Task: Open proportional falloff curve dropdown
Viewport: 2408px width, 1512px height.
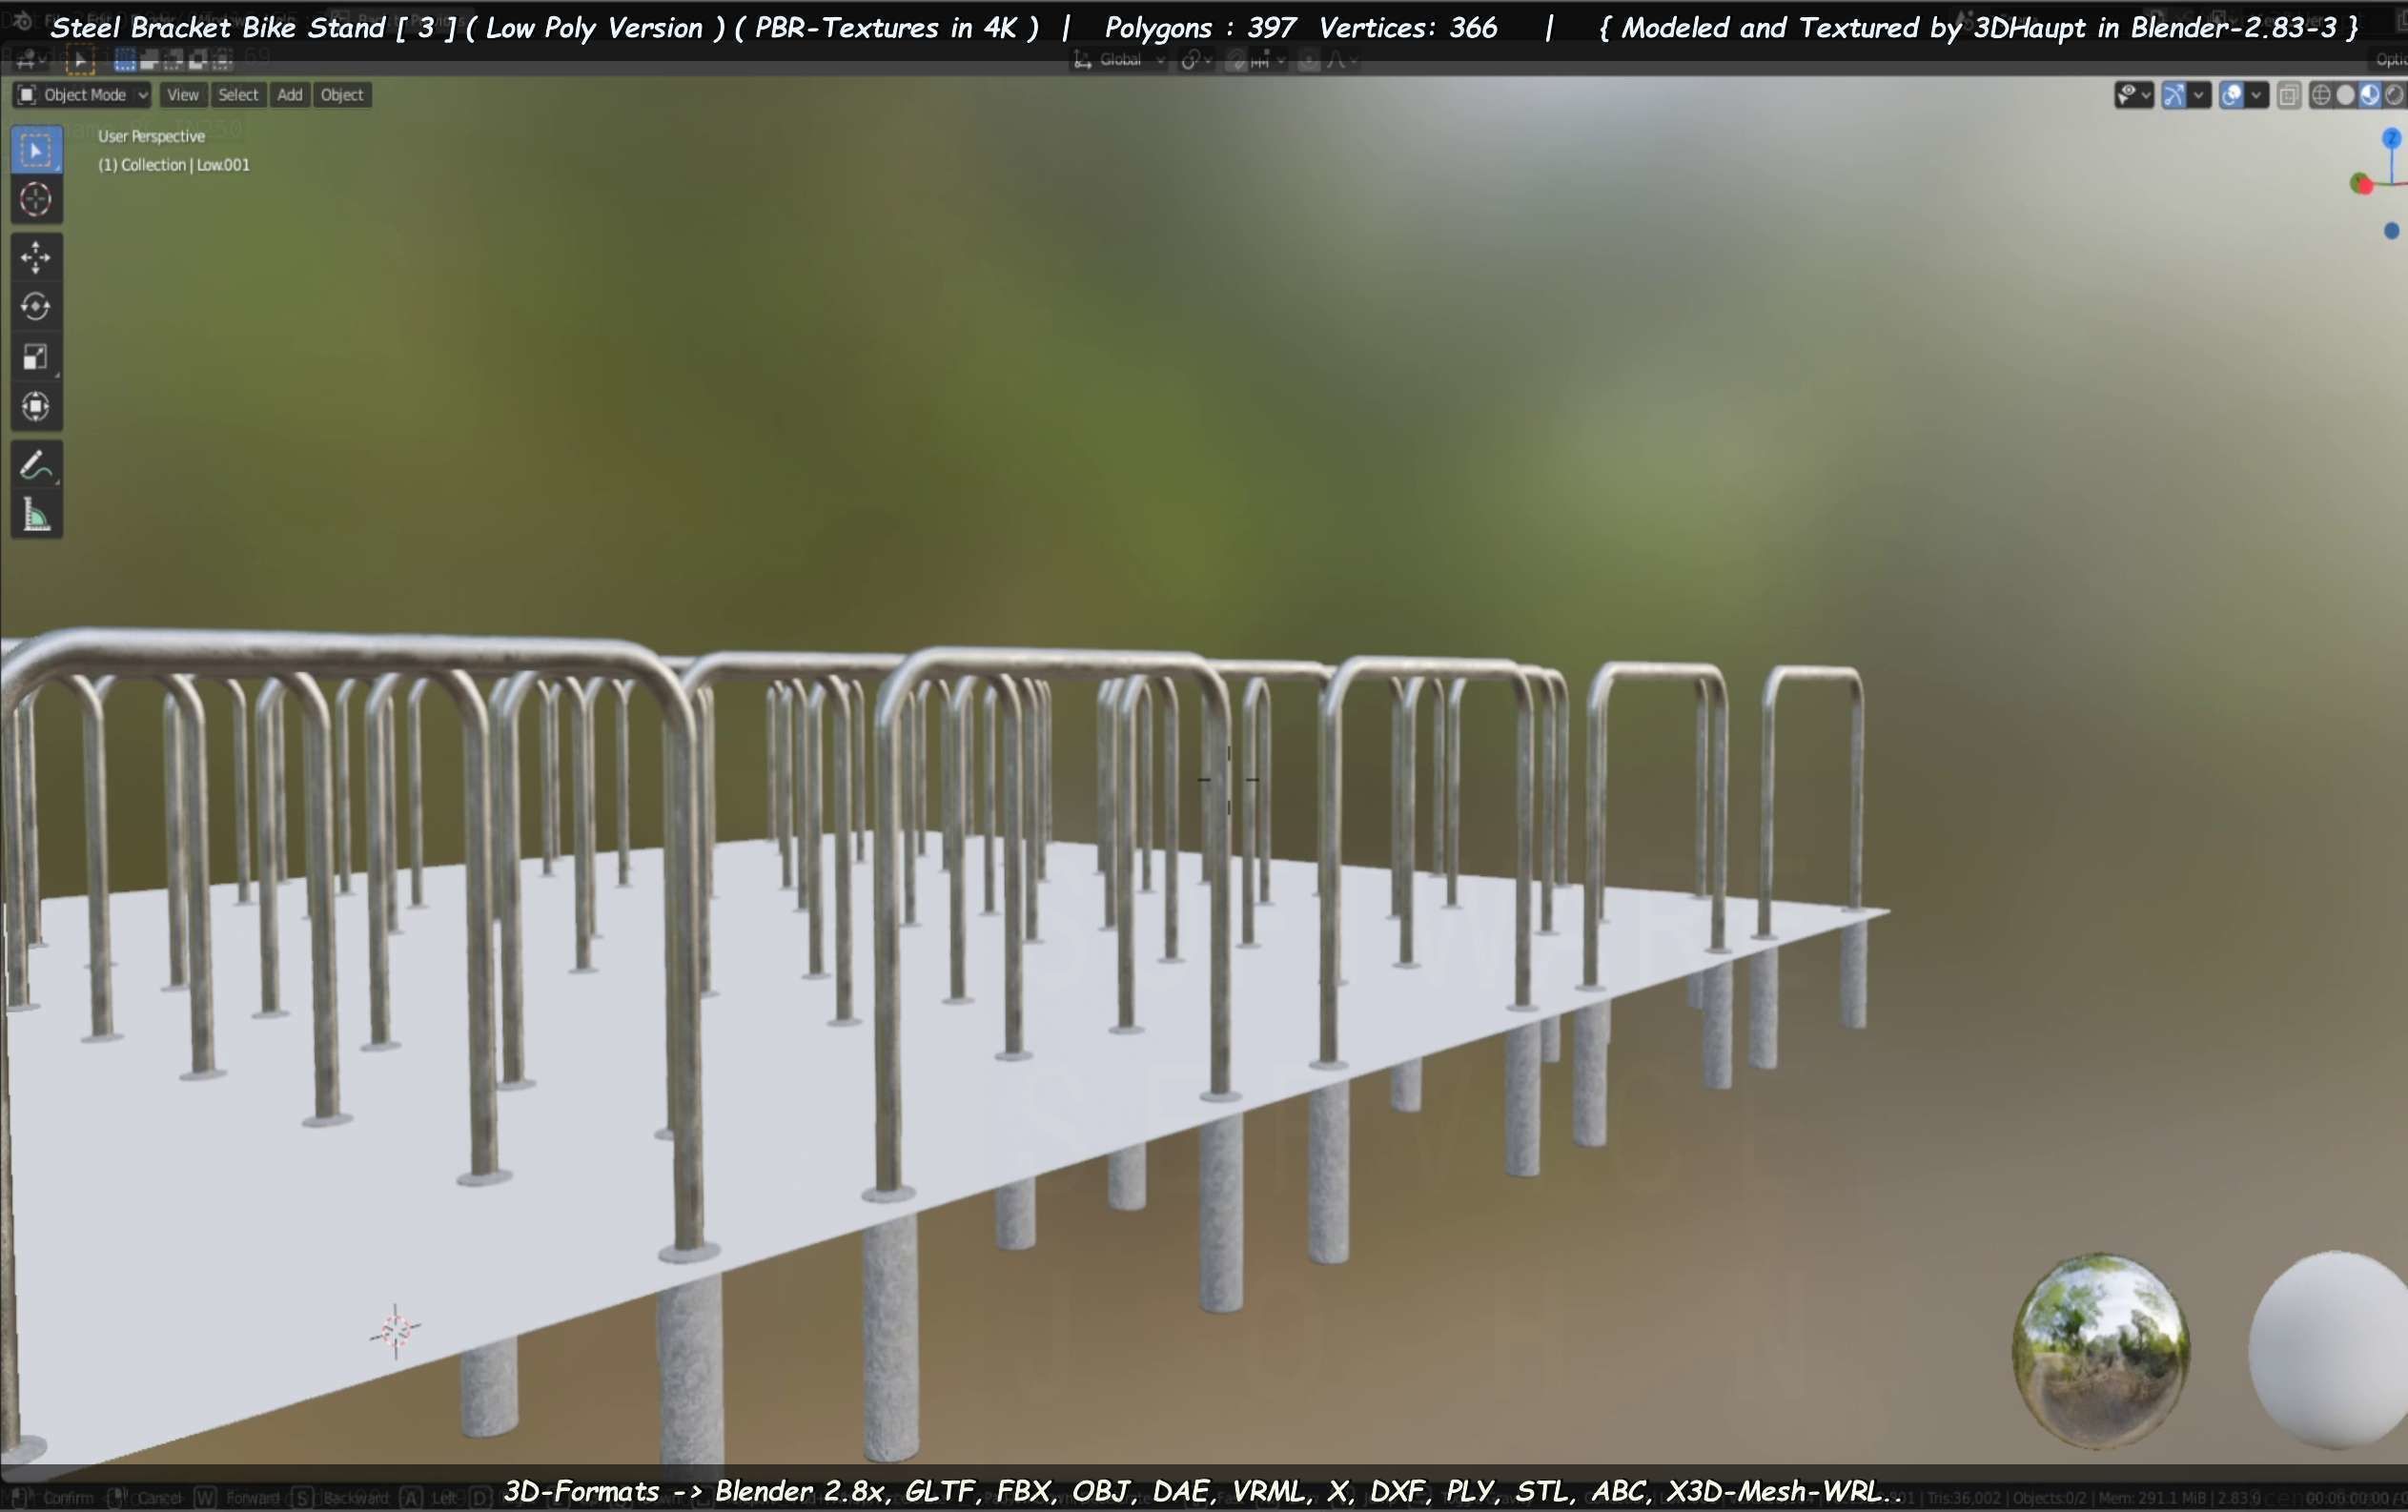Action: (1341, 60)
